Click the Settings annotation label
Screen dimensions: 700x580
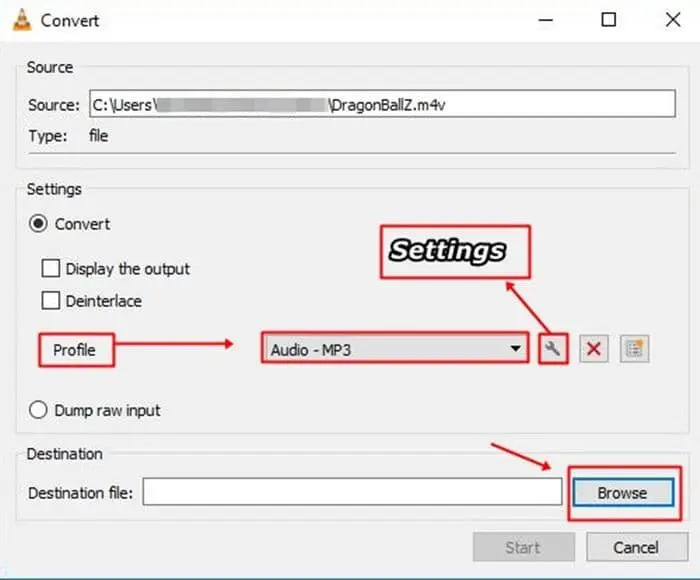(x=447, y=251)
